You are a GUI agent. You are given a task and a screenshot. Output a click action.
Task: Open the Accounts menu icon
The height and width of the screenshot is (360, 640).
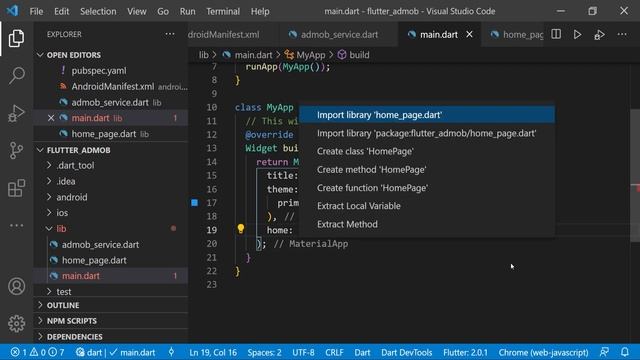point(16,286)
